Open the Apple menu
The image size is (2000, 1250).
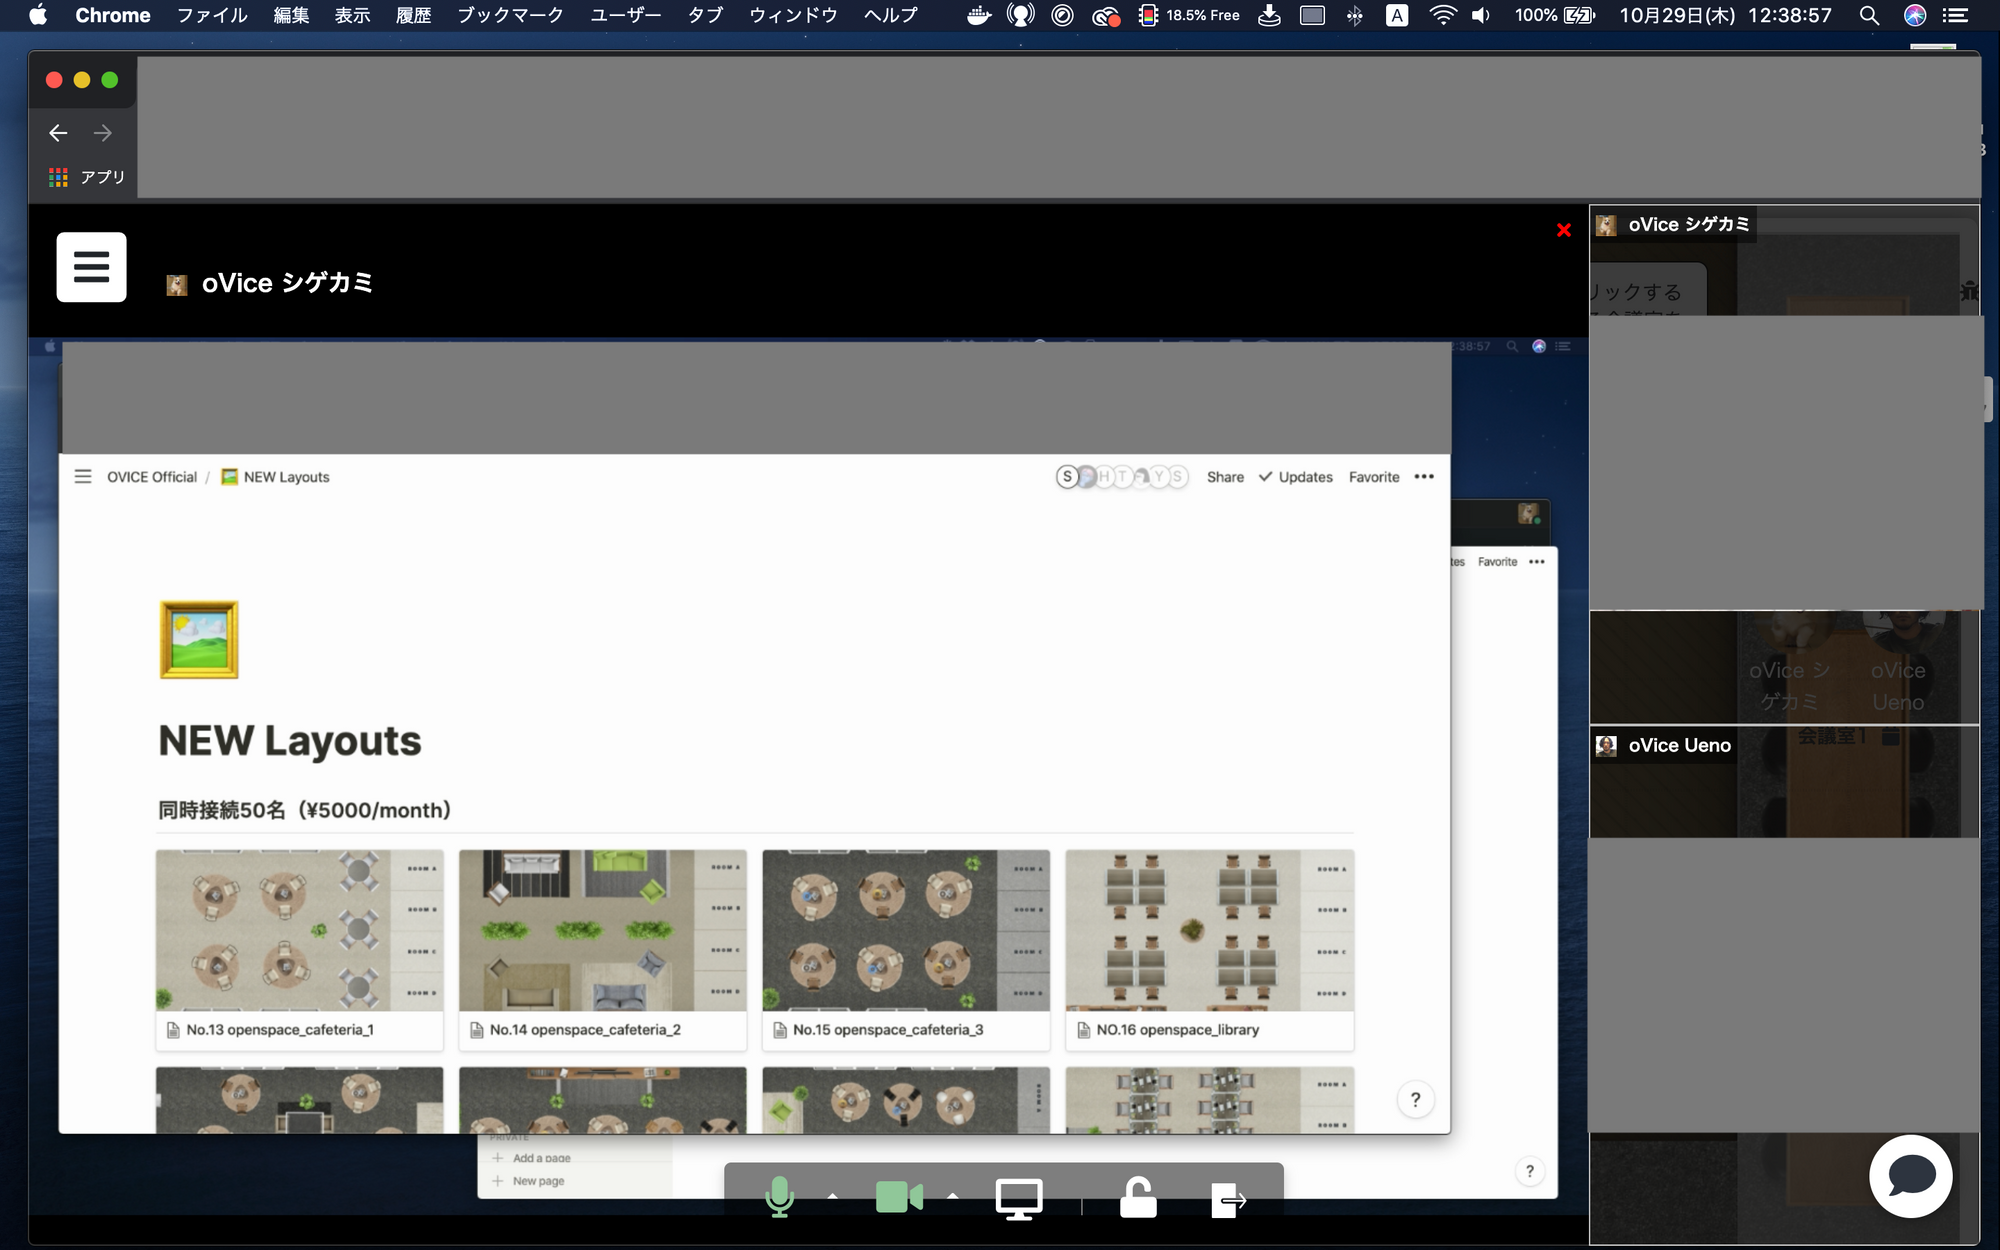coord(37,15)
